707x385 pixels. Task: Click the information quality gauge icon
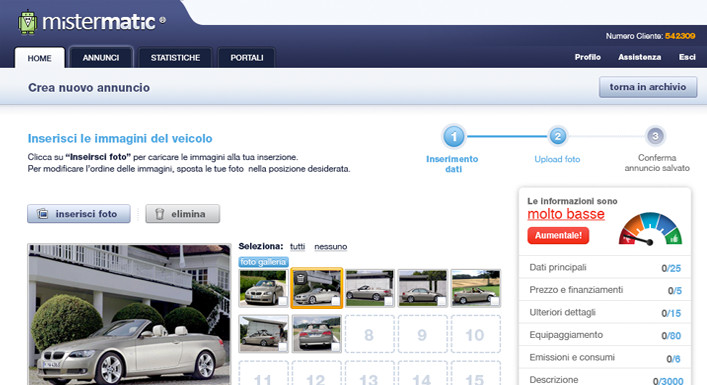[650, 229]
